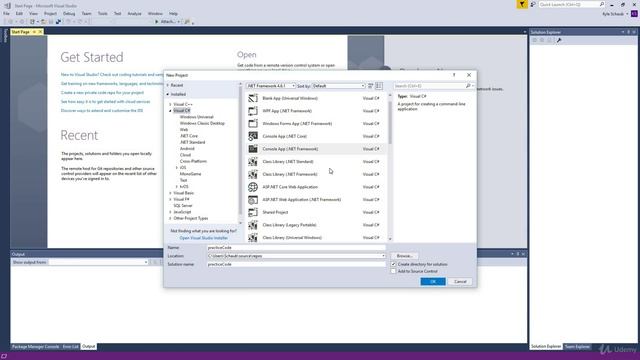Click the Name input field

[x=296, y=247]
